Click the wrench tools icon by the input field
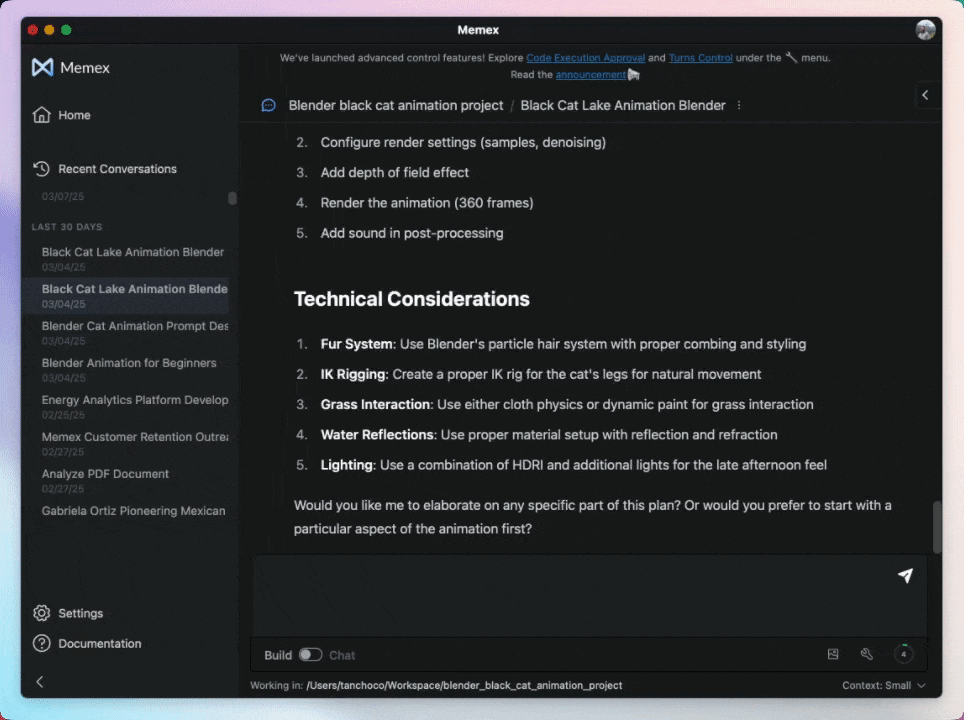Viewport: 964px width, 720px height. (866, 653)
